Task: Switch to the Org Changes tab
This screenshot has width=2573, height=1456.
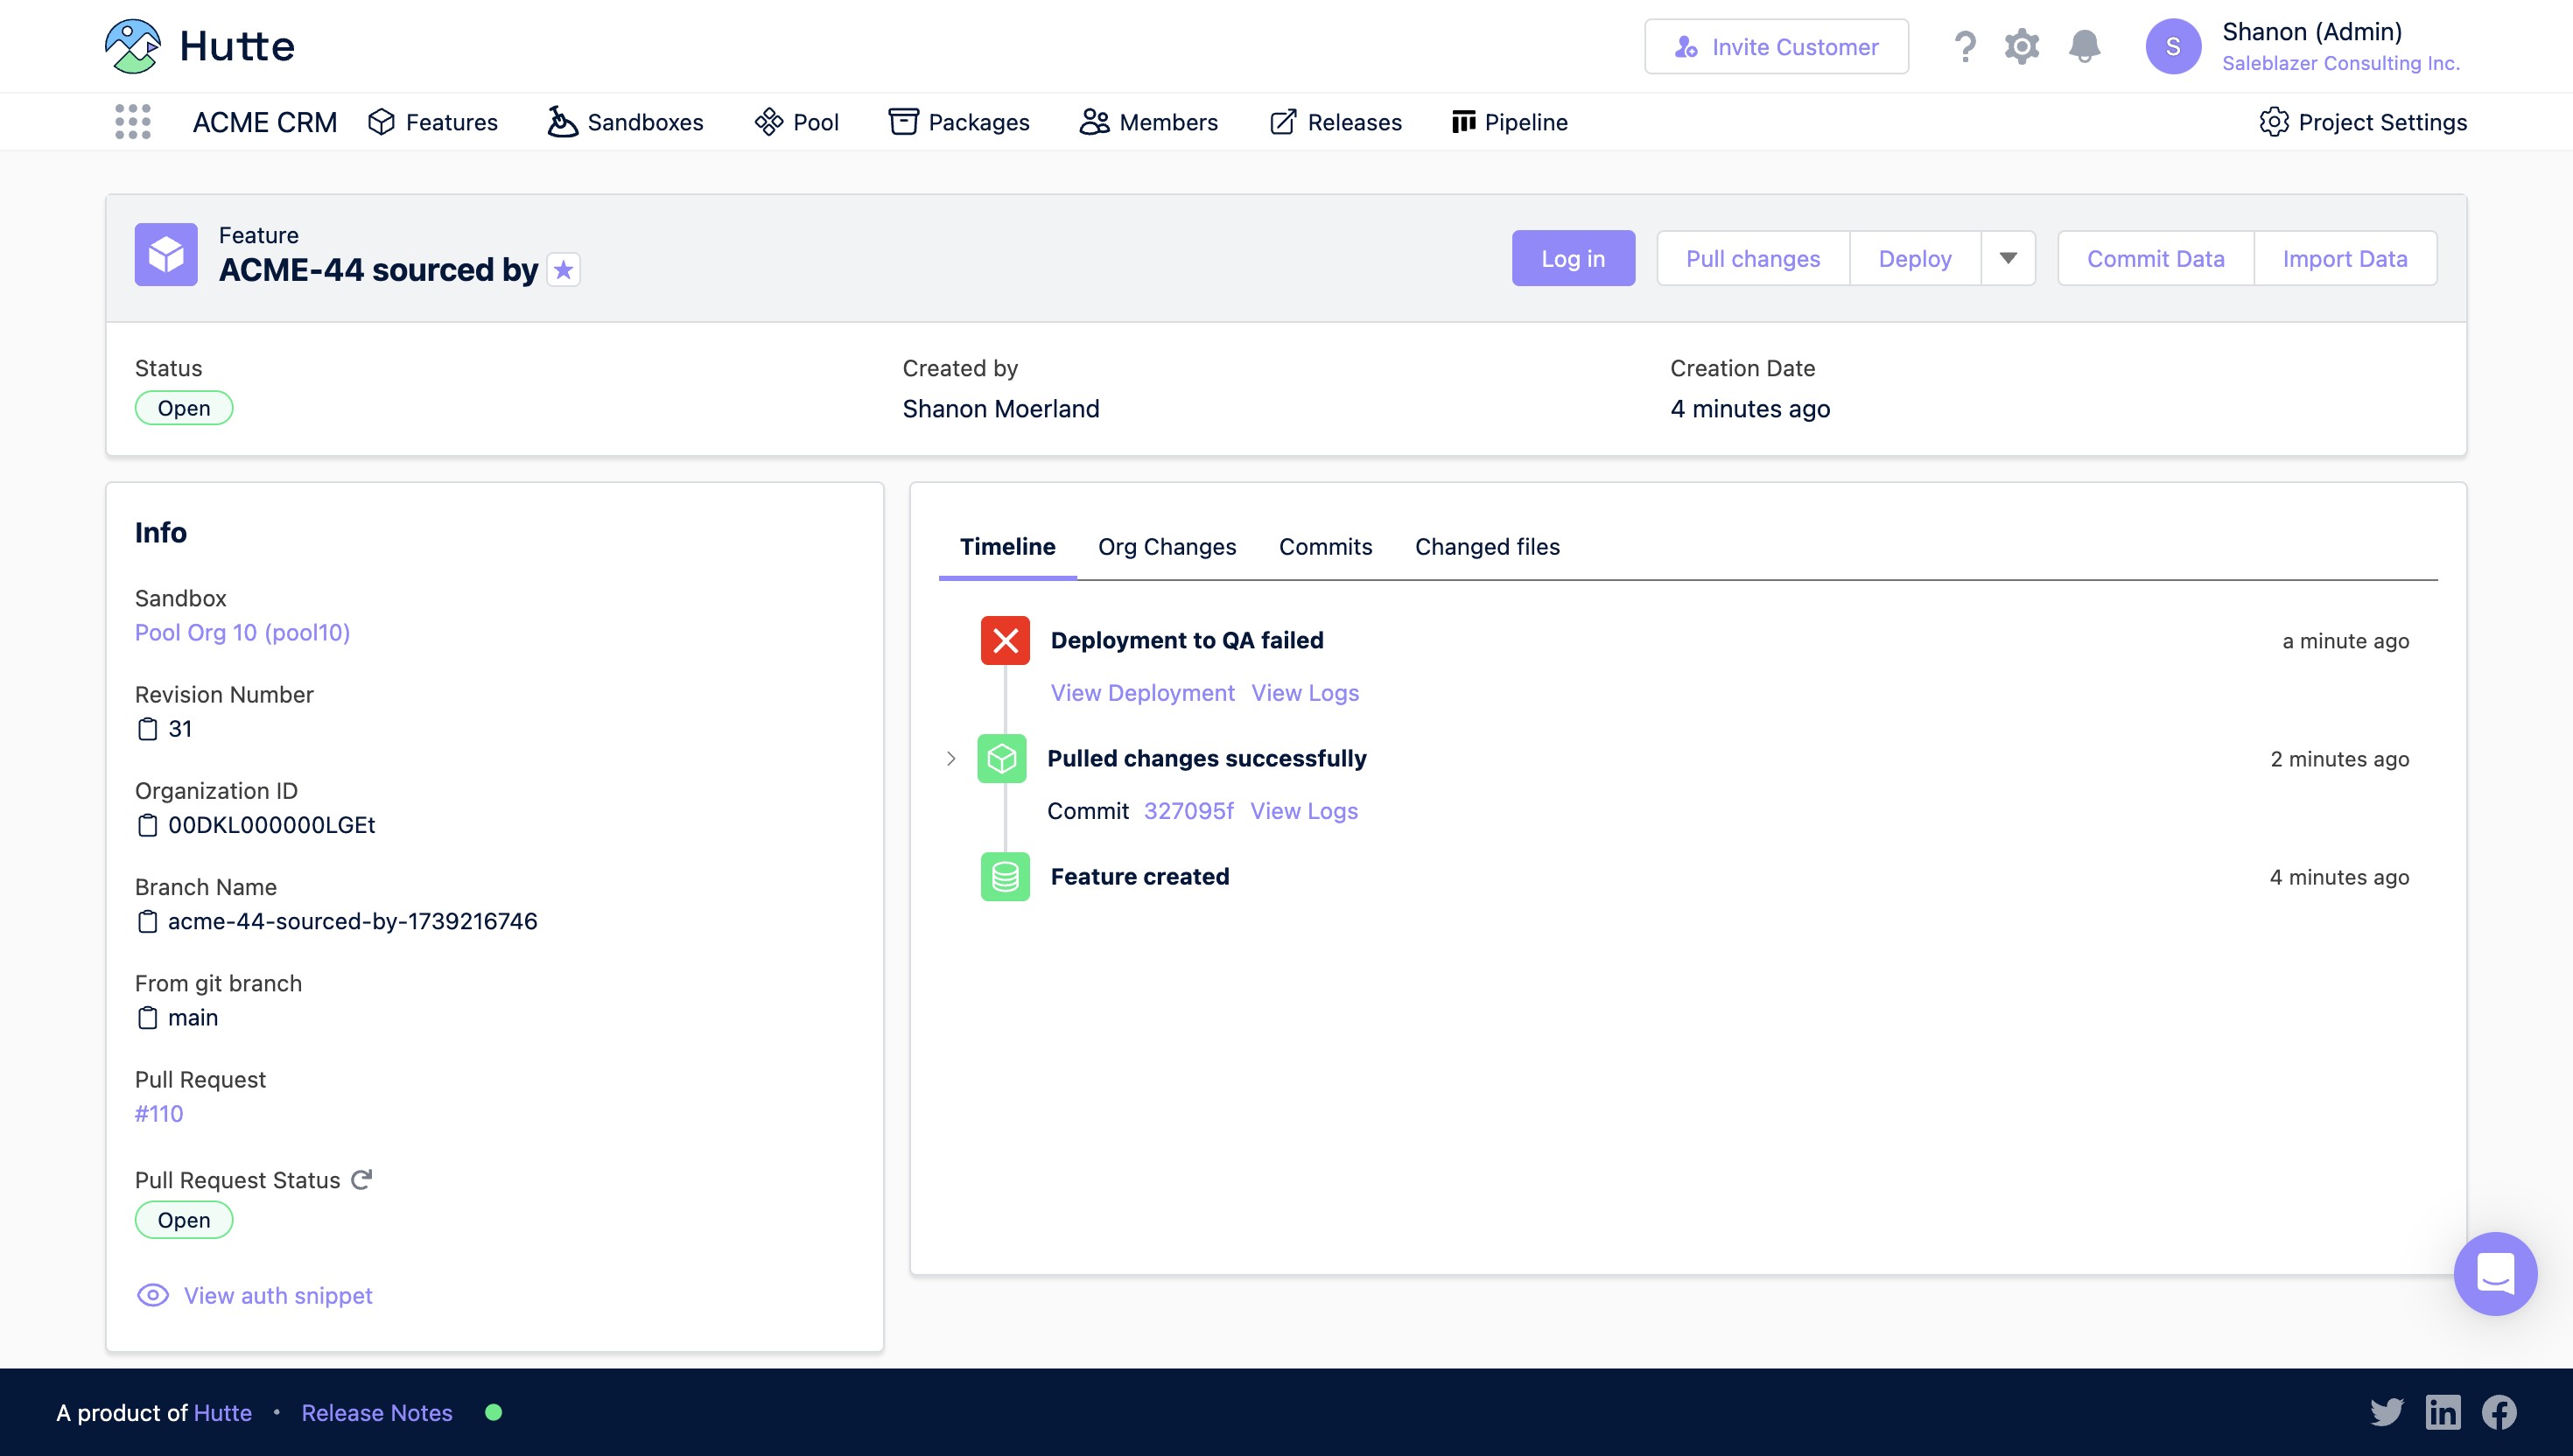Action: click(1167, 547)
